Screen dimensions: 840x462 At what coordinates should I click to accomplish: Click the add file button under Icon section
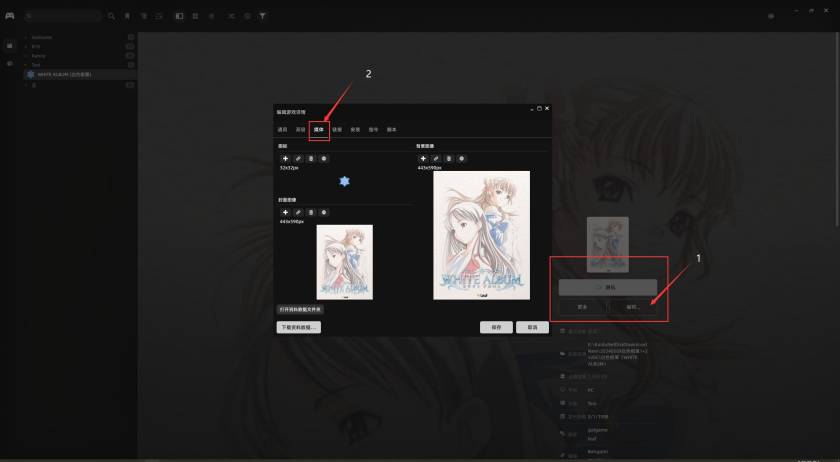coord(285,159)
